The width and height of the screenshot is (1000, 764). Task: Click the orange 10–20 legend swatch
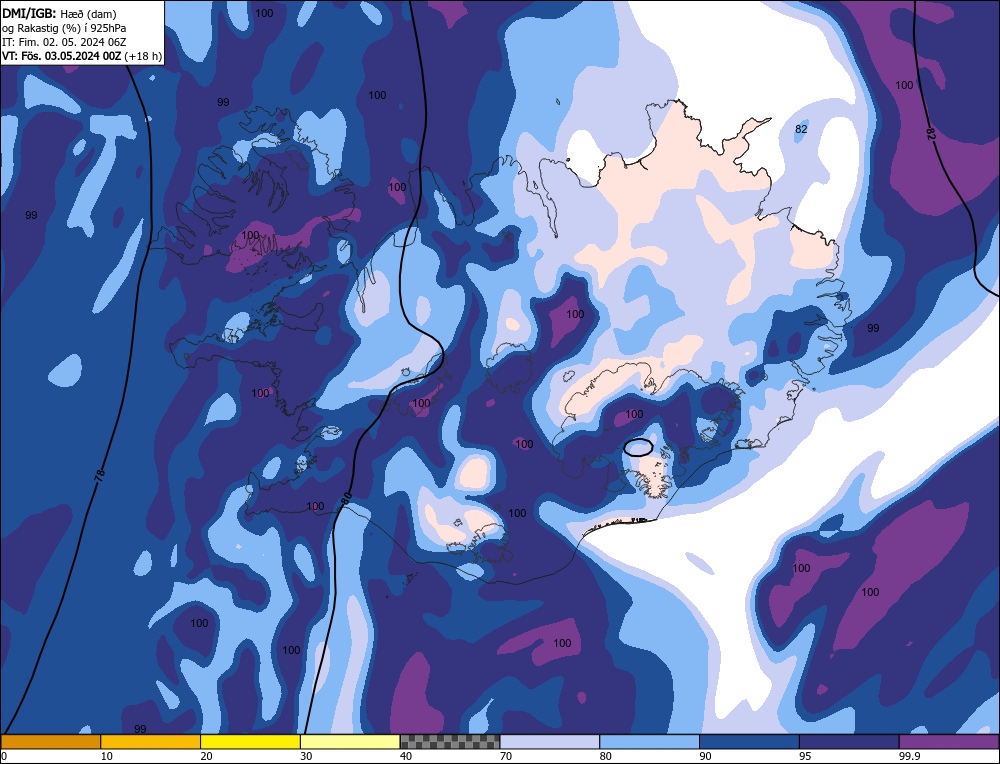(x=151, y=742)
